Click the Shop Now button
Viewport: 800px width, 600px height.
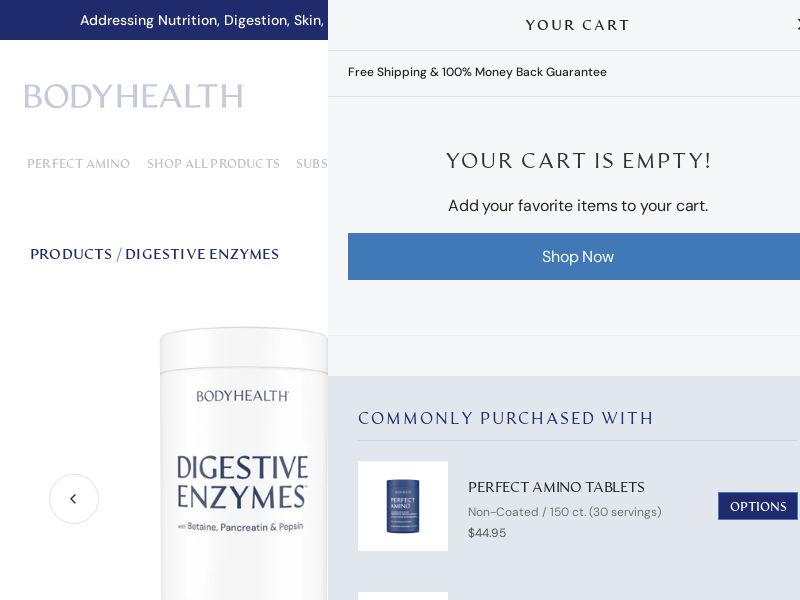(x=578, y=256)
